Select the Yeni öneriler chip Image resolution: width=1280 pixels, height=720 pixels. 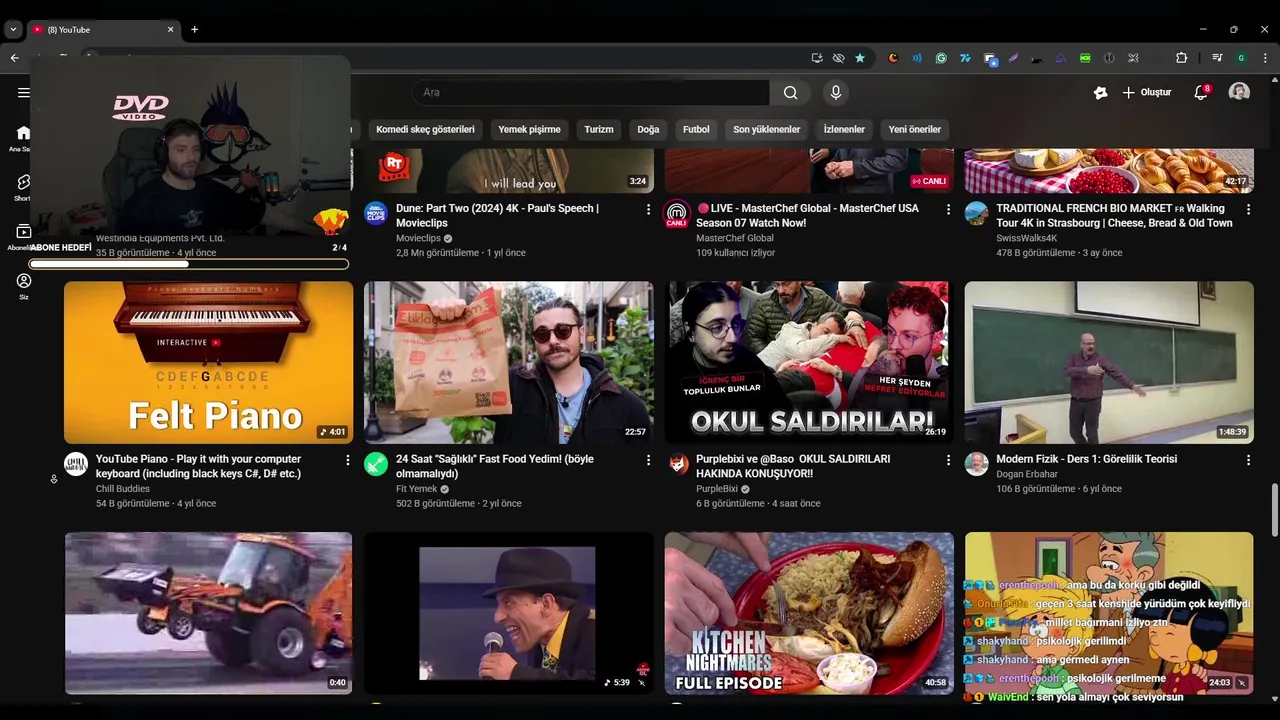[x=915, y=129]
